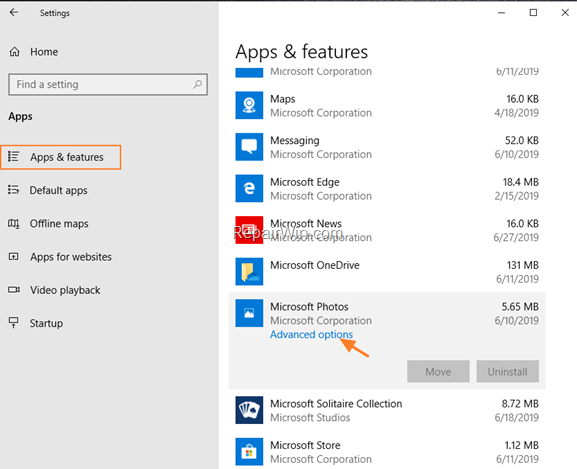This screenshot has height=469, width=577.
Task: Minimize the Settings window
Action: click(x=501, y=13)
